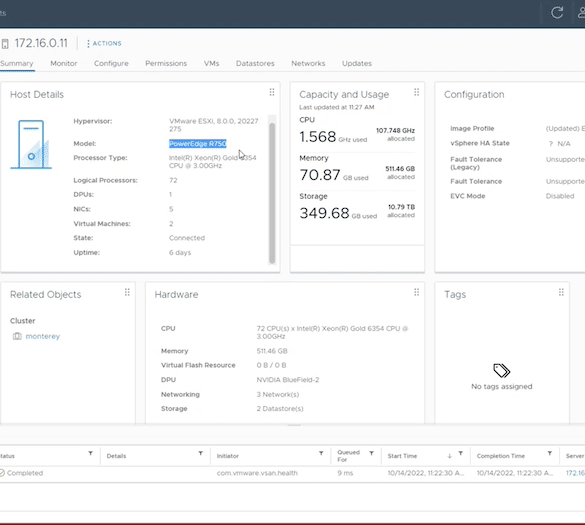The image size is (585, 525).
Task: Open the Configure tab
Action: pyautogui.click(x=111, y=63)
